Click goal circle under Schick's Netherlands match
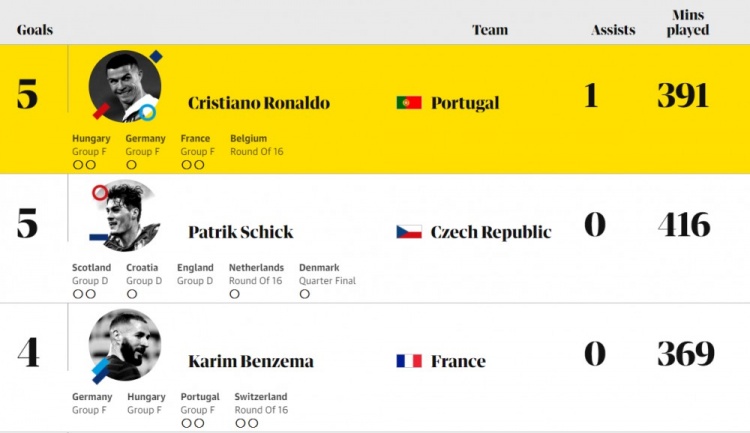 pos(234,294)
